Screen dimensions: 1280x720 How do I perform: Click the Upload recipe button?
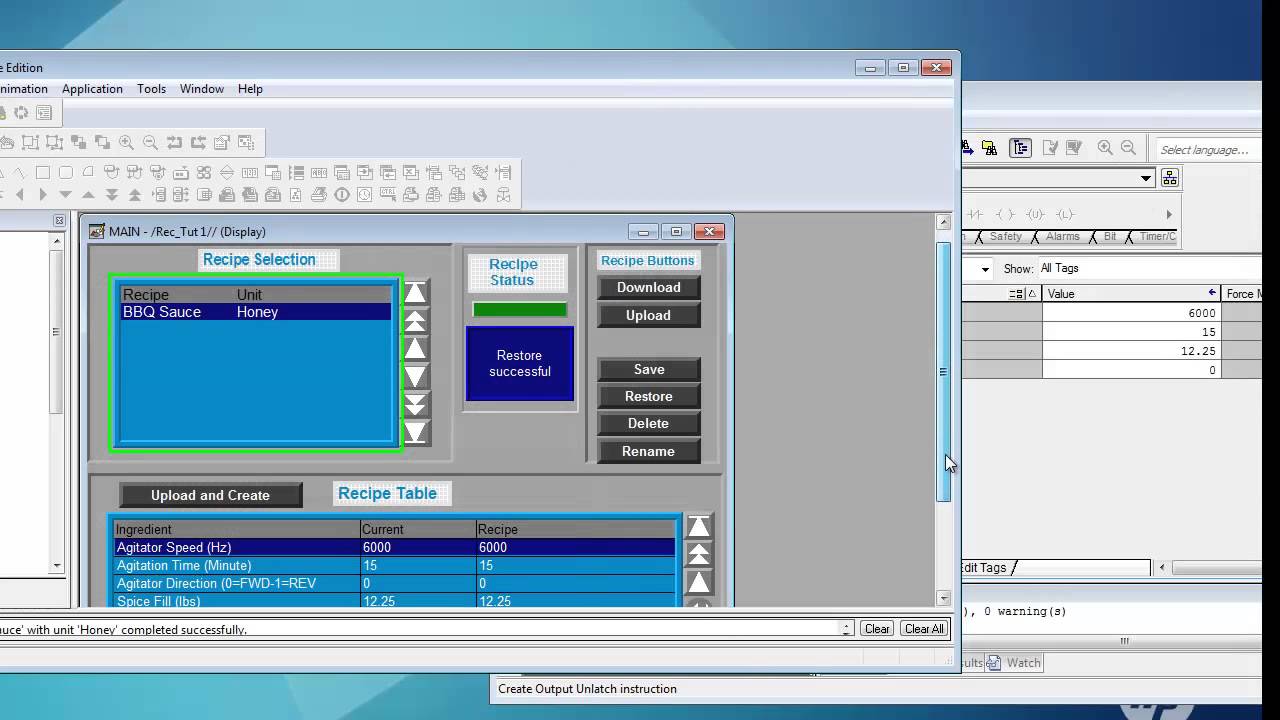[648, 315]
